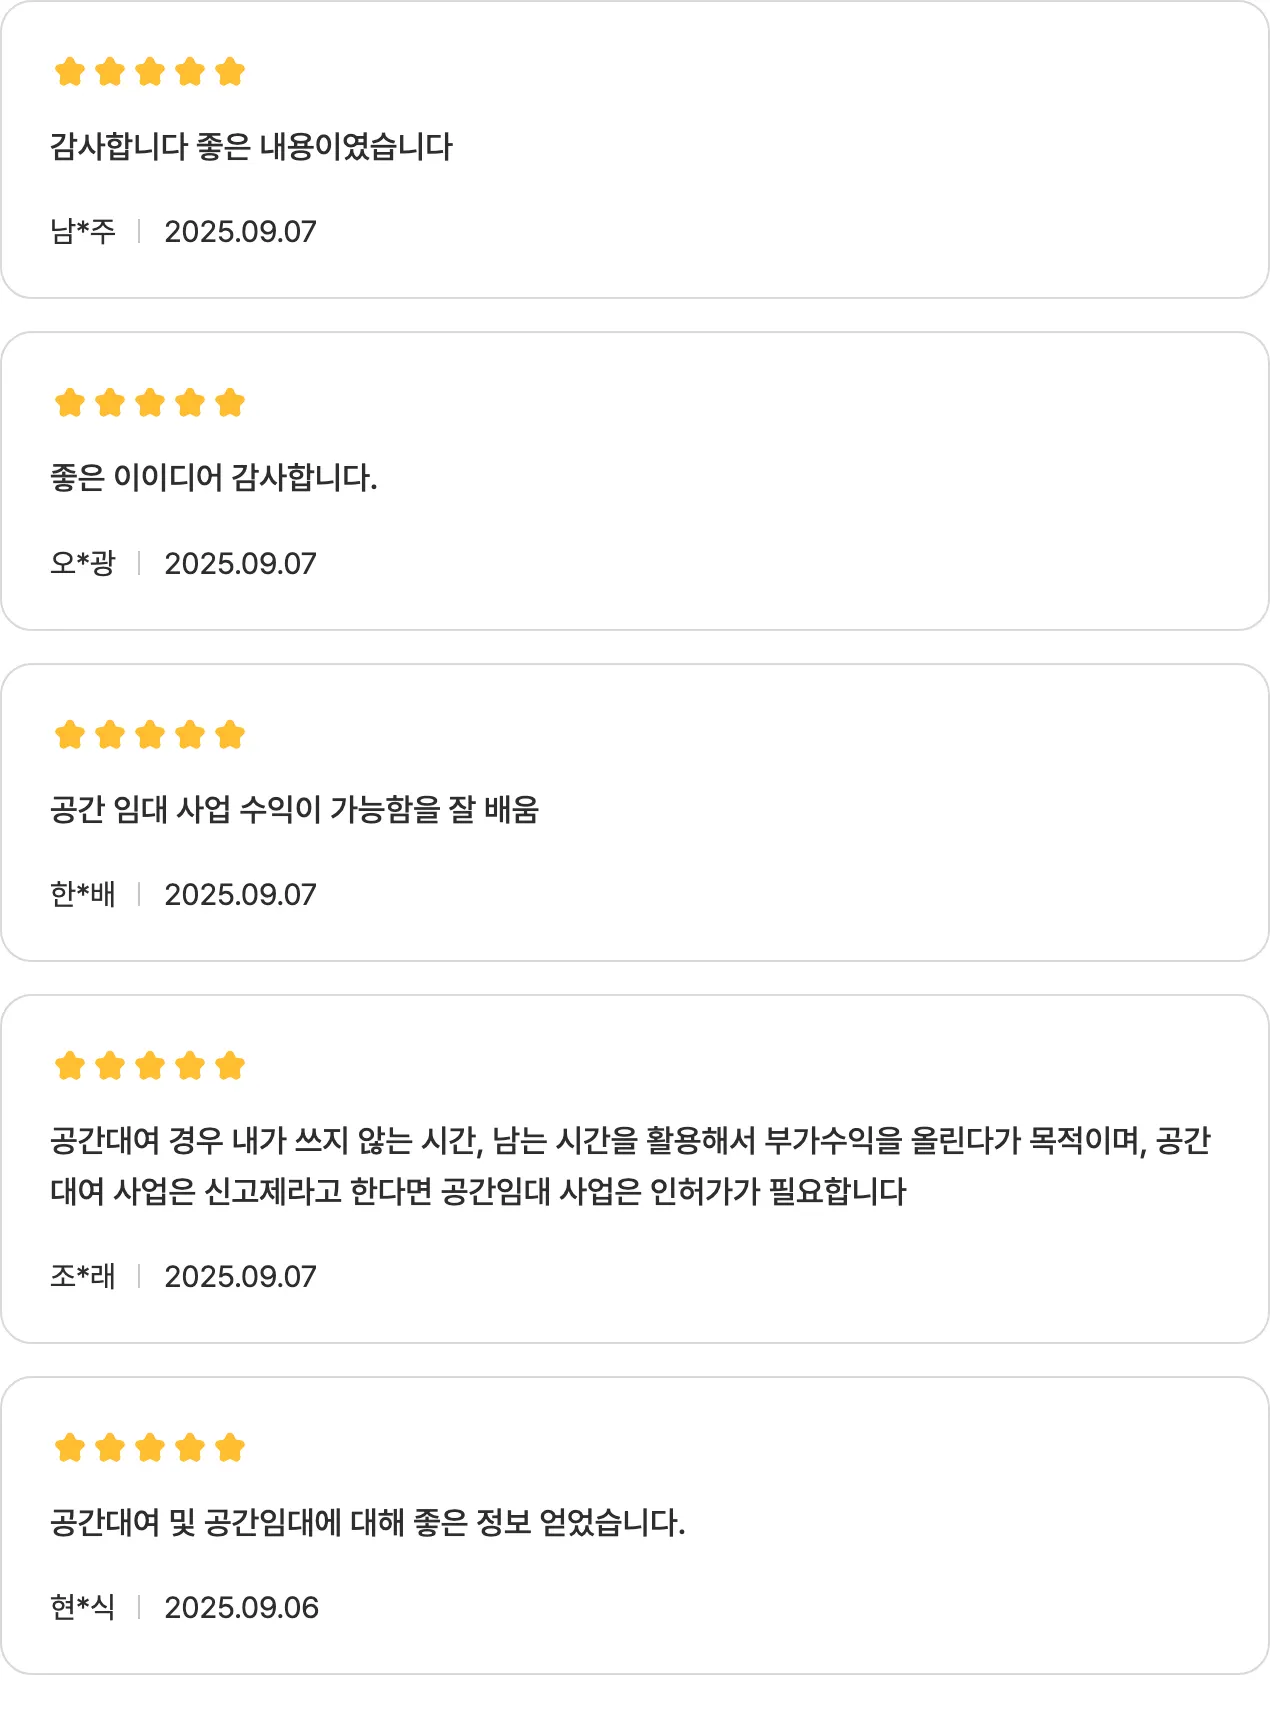Viewport: 1270px width, 1724px height.
Task: Click the middle star in 현*식's review
Action: pyautogui.click(x=150, y=1448)
